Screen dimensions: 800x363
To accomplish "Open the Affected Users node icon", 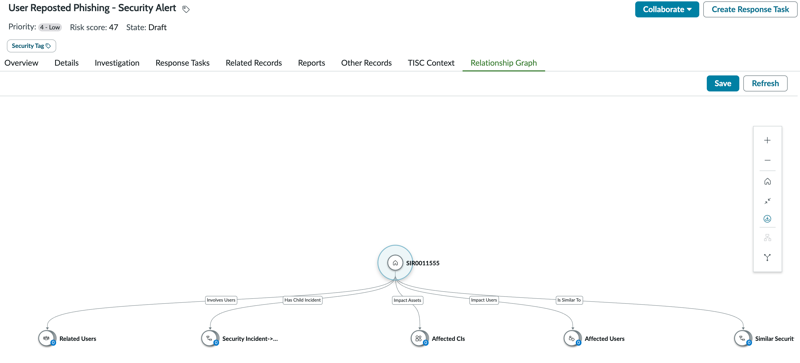I will click(572, 338).
